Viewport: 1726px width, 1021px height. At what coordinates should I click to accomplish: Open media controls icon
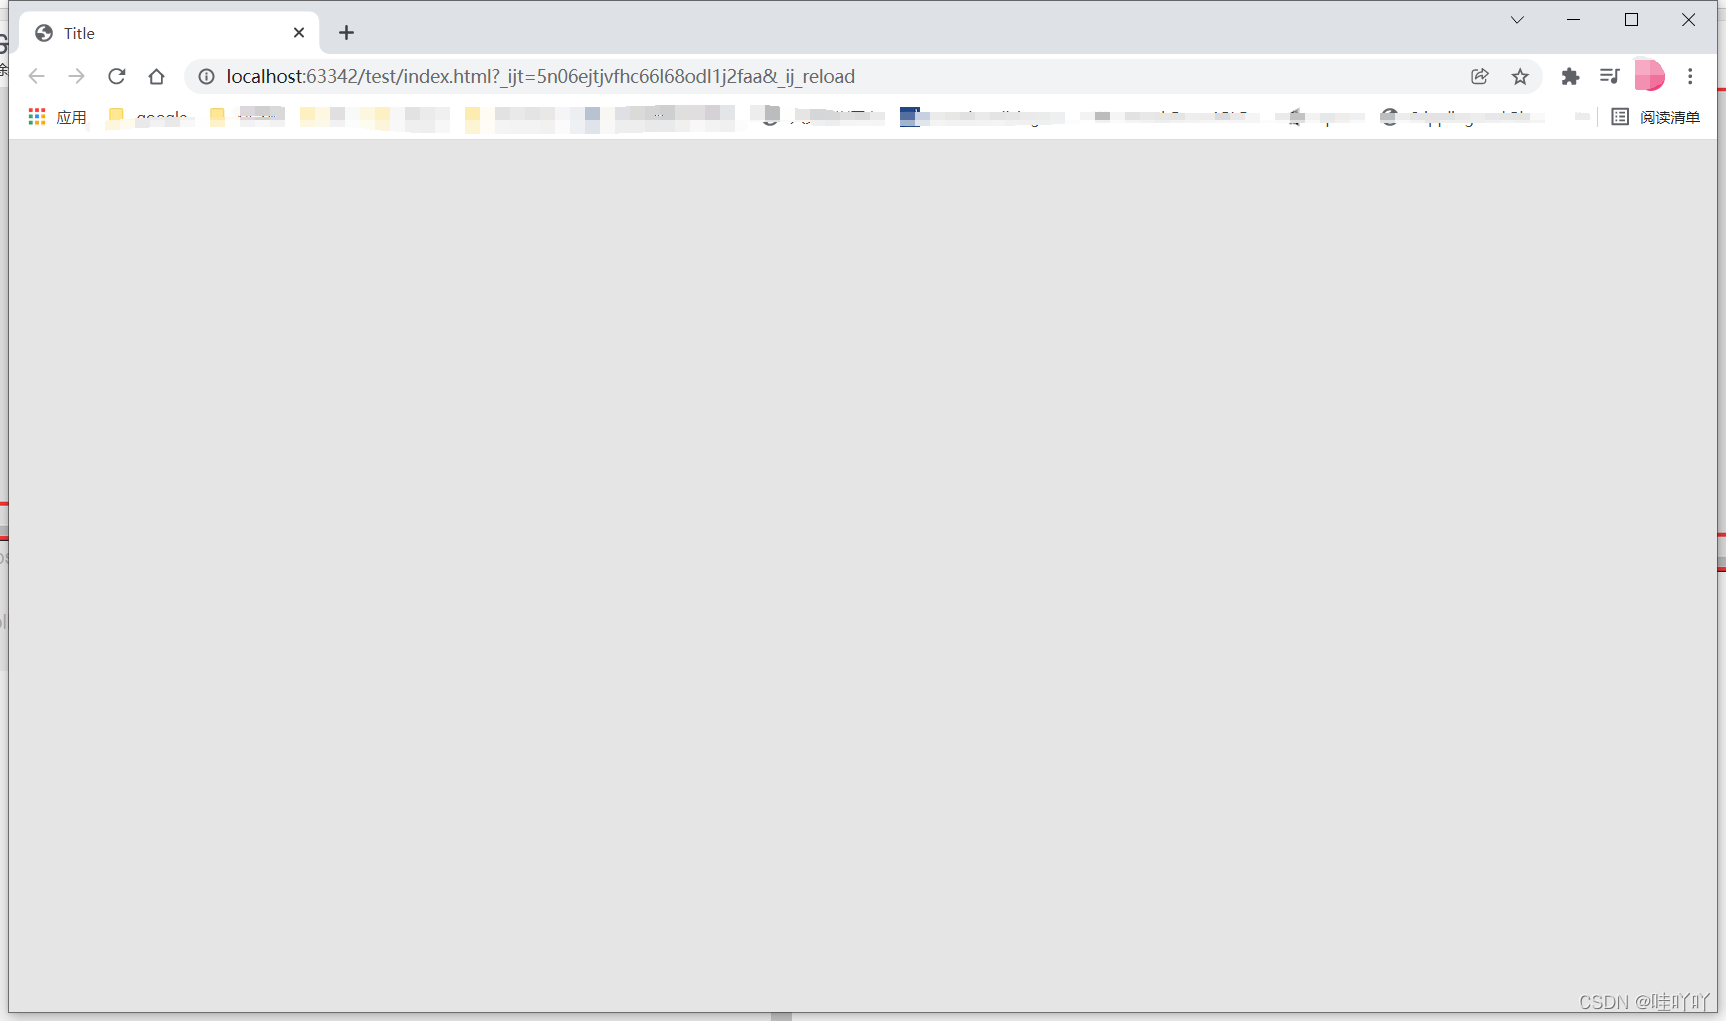coord(1609,76)
